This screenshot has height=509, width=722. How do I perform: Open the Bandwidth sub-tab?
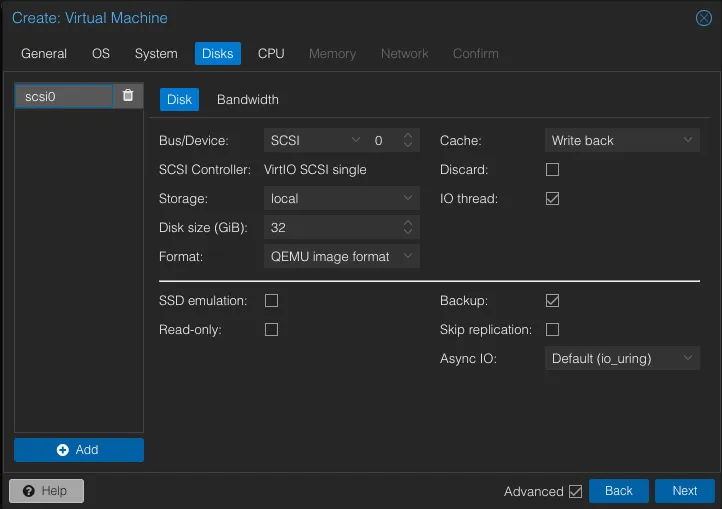tap(248, 100)
